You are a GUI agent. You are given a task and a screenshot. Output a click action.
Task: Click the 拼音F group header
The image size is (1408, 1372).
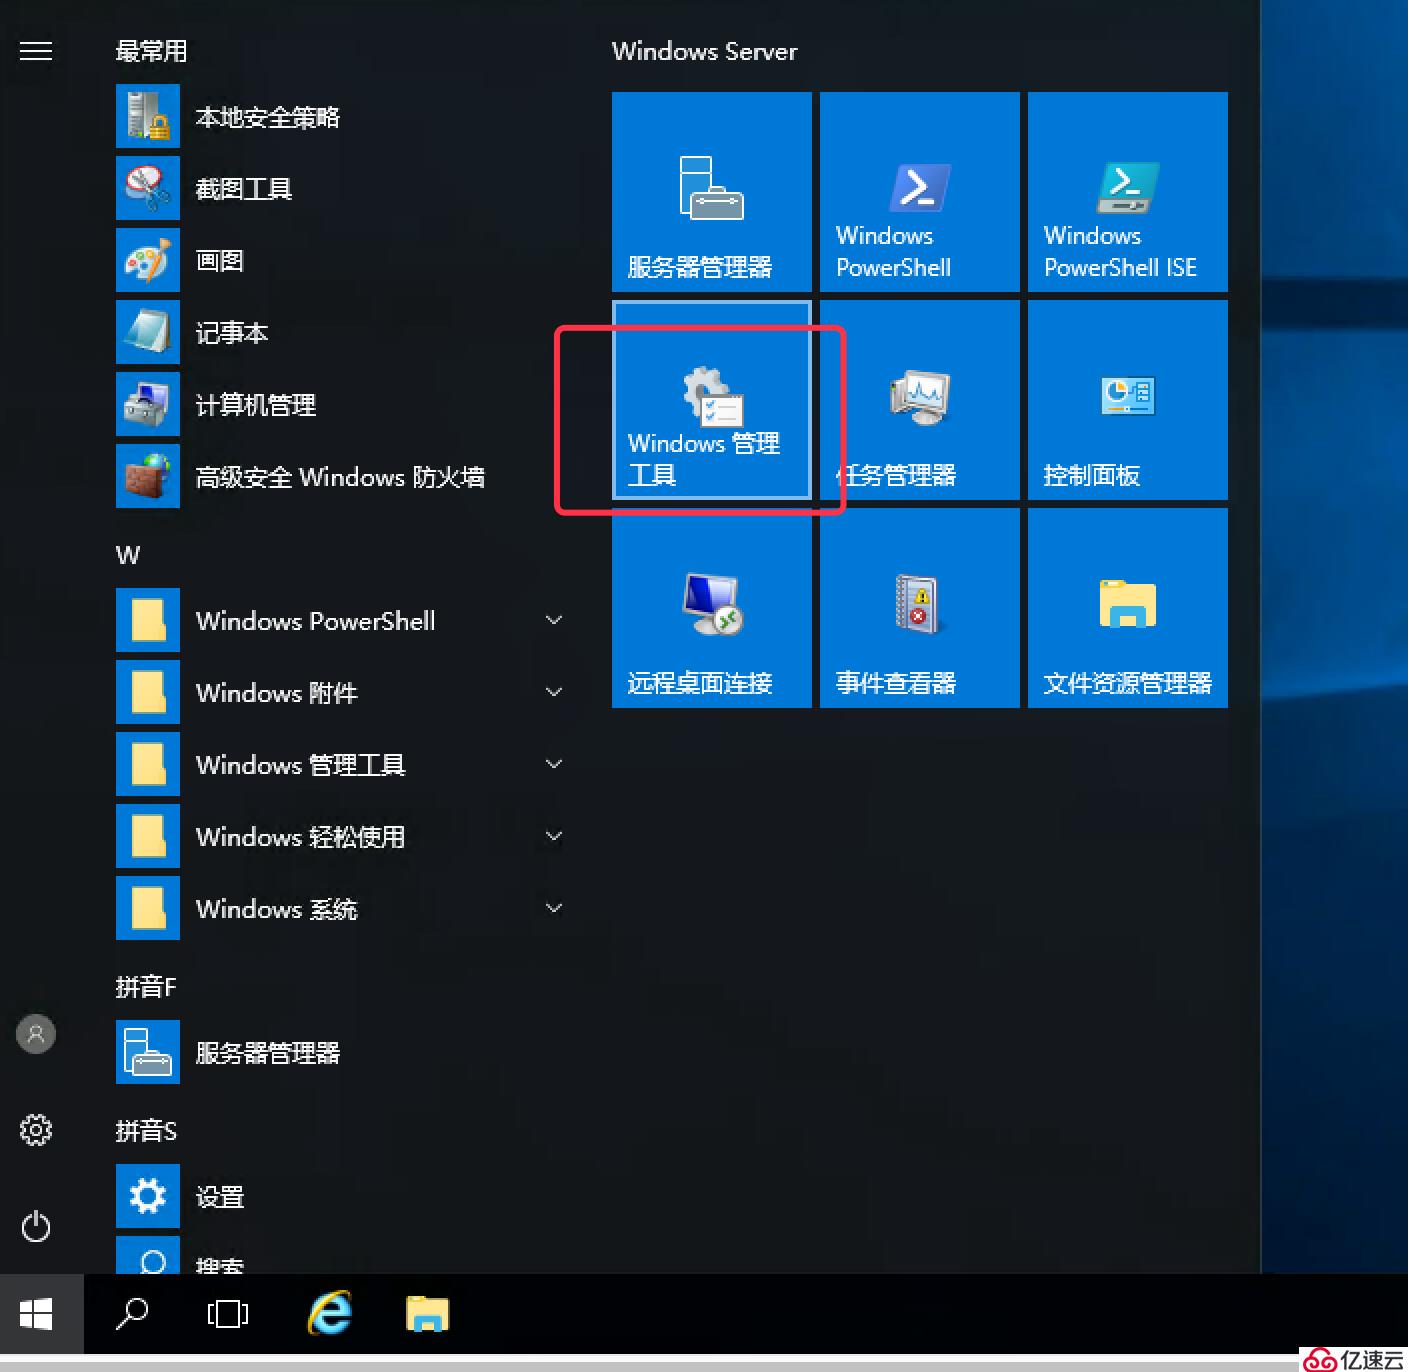pyautogui.click(x=146, y=987)
